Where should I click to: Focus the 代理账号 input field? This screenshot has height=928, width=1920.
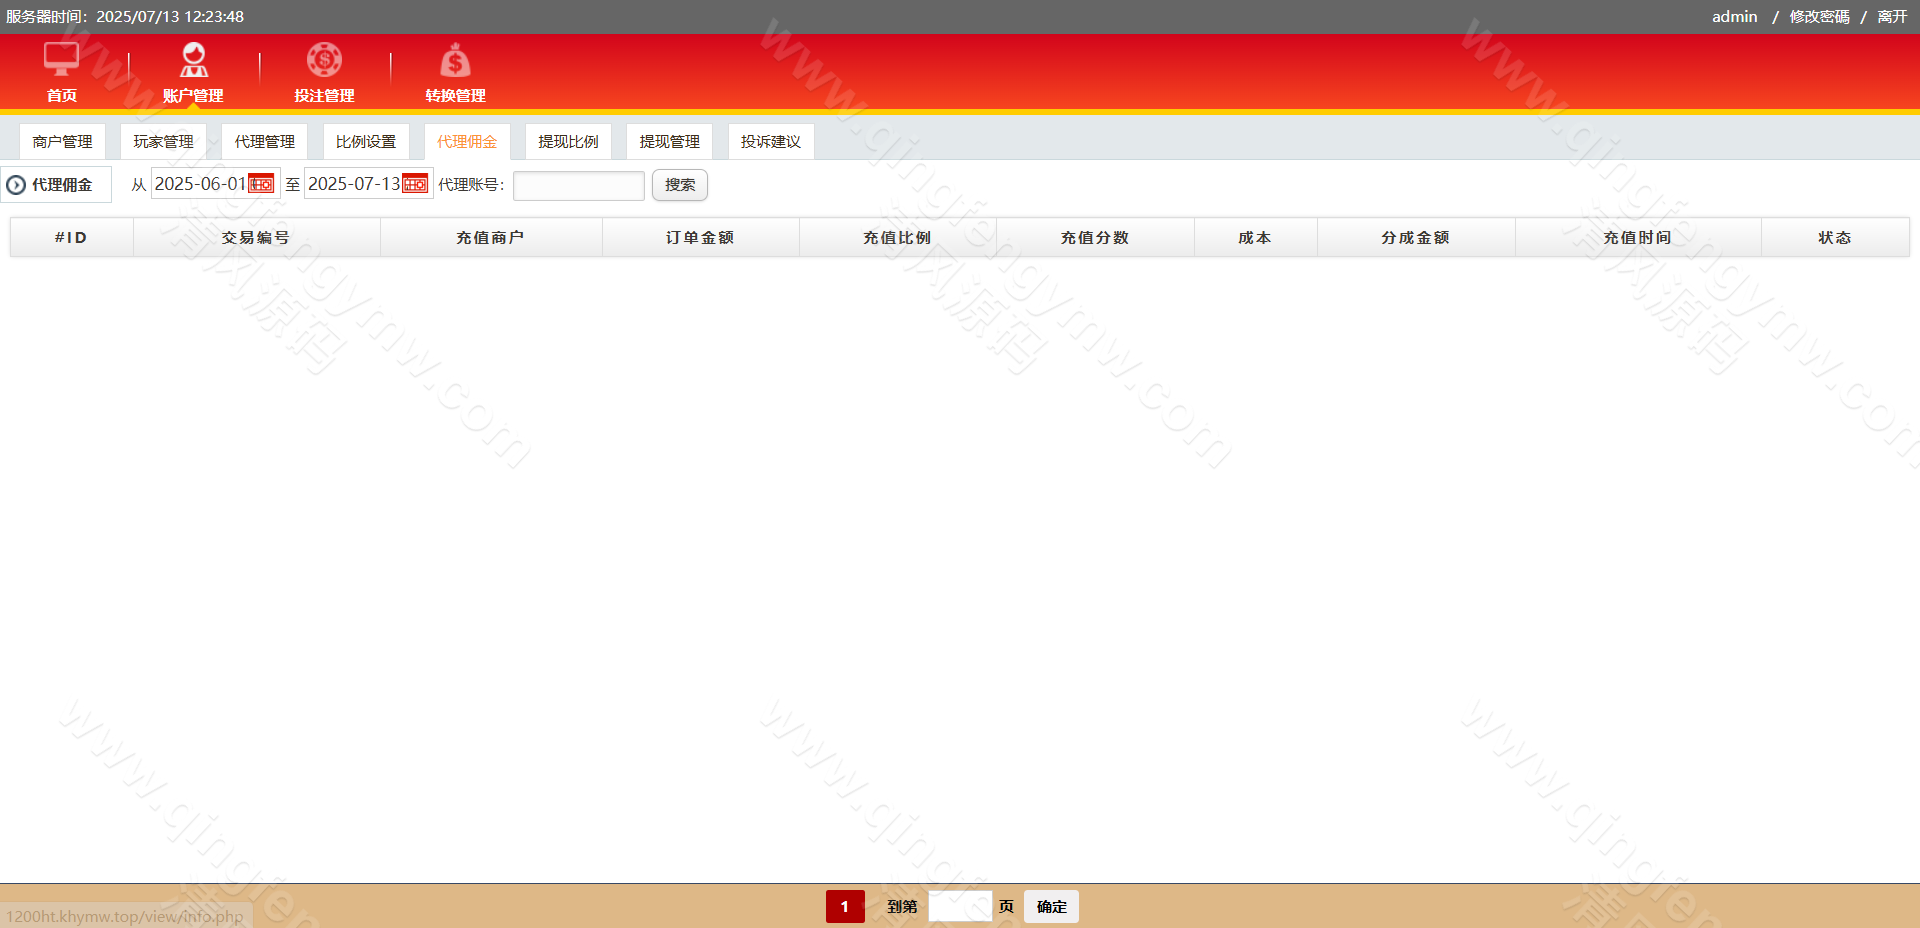pyautogui.click(x=578, y=186)
